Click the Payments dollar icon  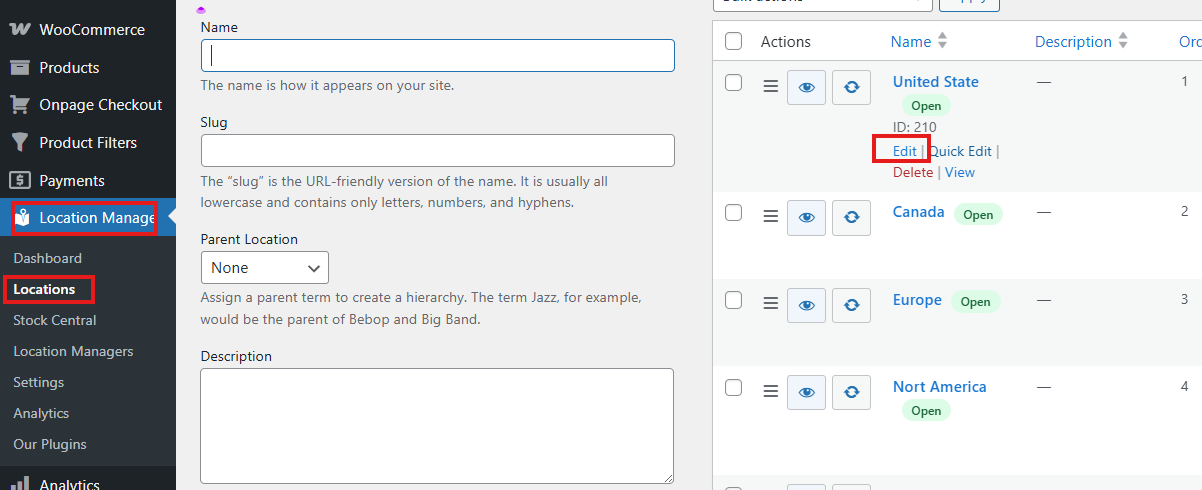tap(19, 181)
